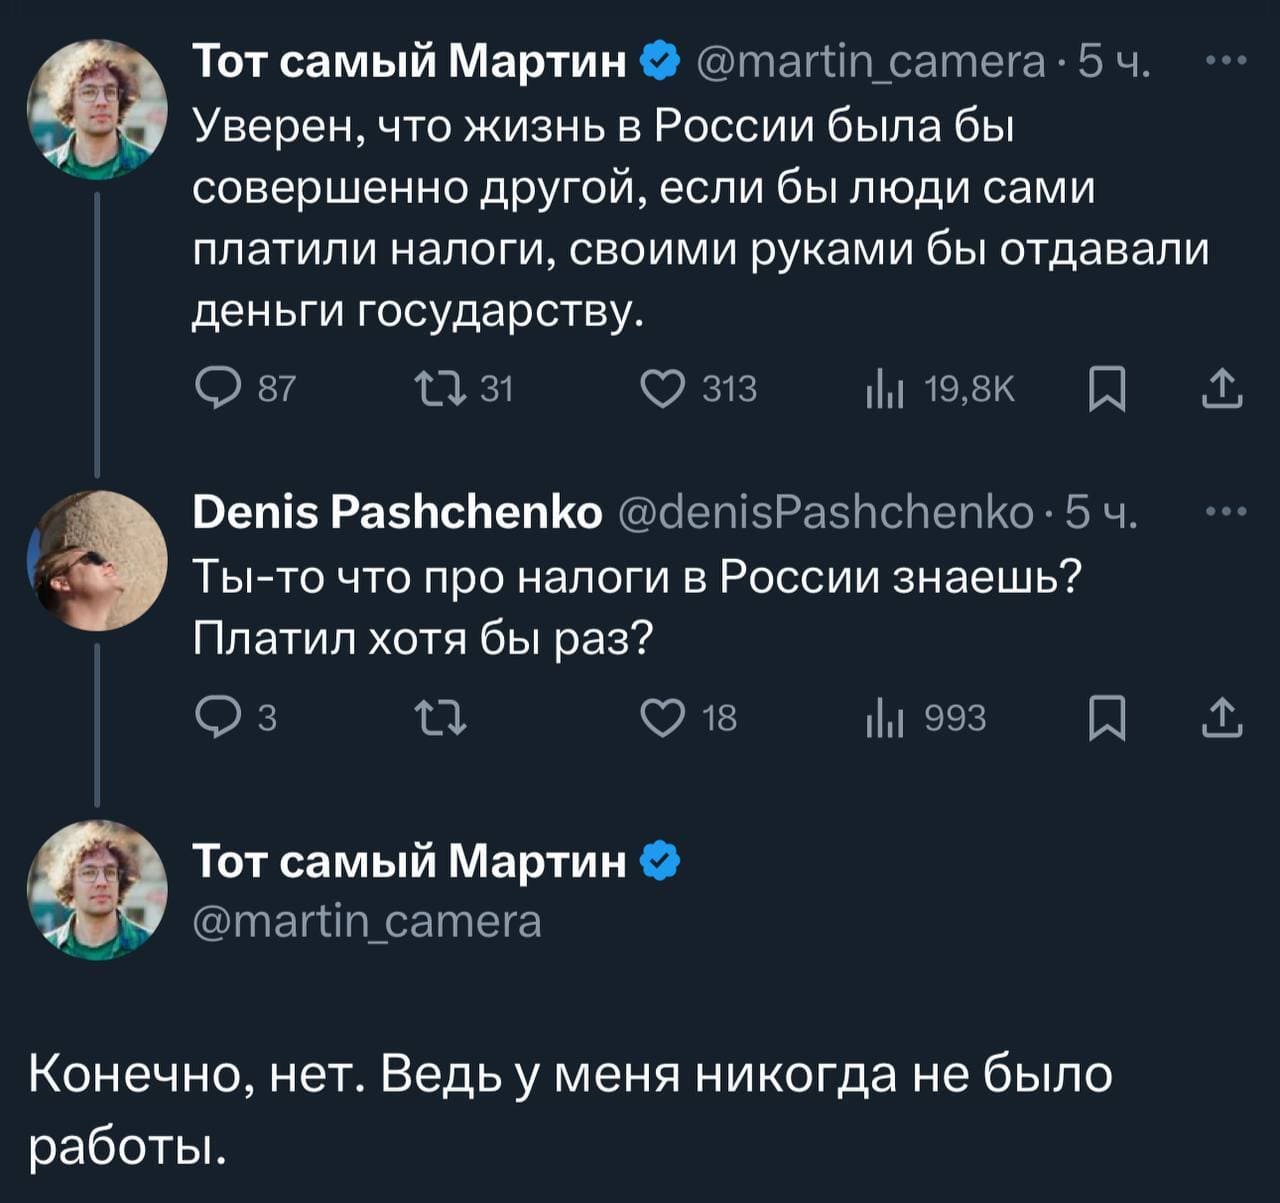Viewport: 1280px width, 1203px height.
Task: Open more options for Denis Pashchenko's tweet
Action: 1226,513
